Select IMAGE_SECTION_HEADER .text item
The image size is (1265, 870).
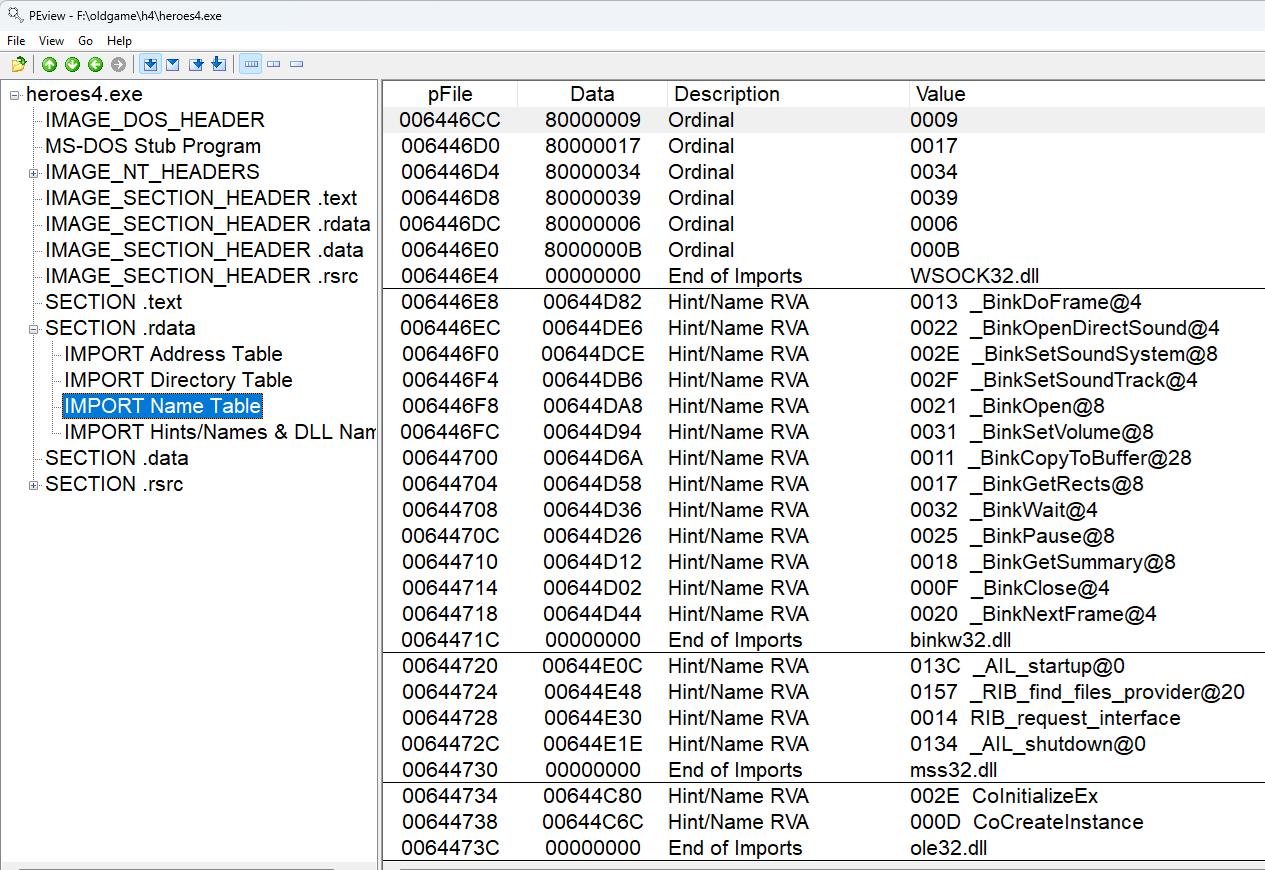pos(201,198)
